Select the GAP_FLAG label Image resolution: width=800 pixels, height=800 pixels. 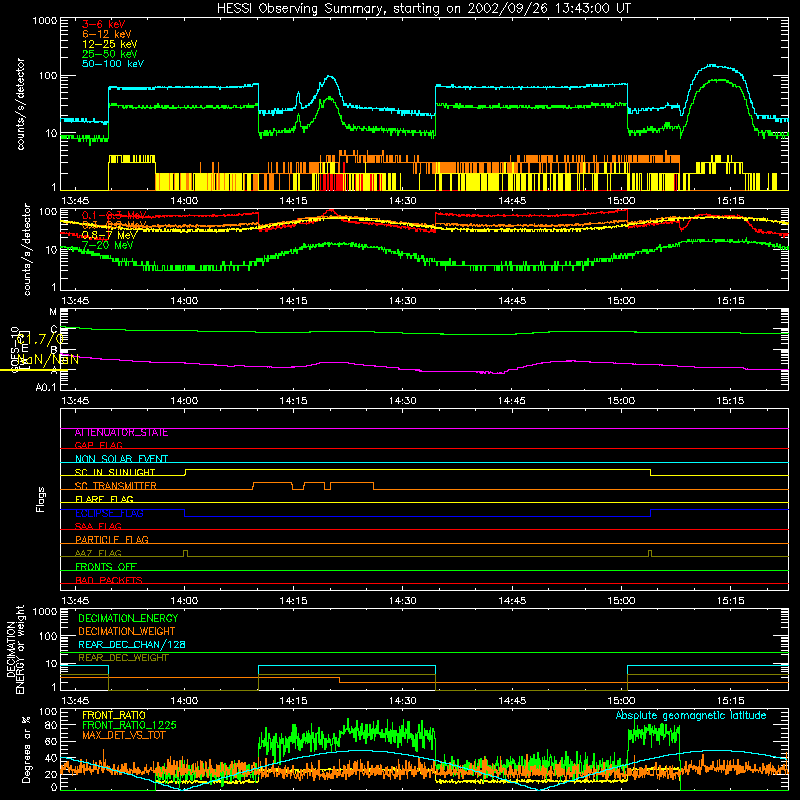(98, 445)
